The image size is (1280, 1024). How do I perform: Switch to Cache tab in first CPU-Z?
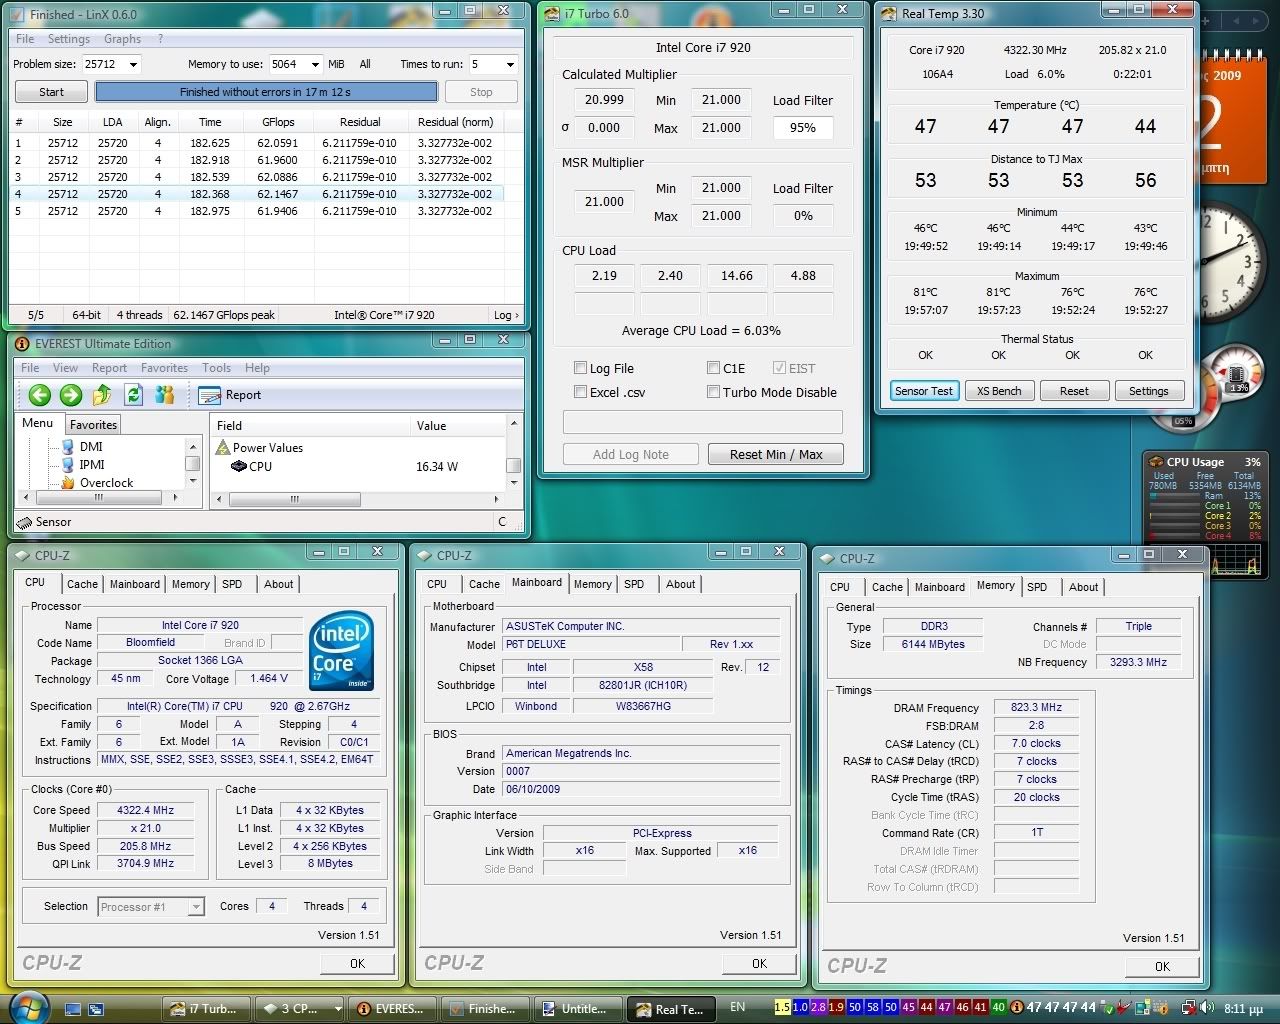click(x=82, y=584)
